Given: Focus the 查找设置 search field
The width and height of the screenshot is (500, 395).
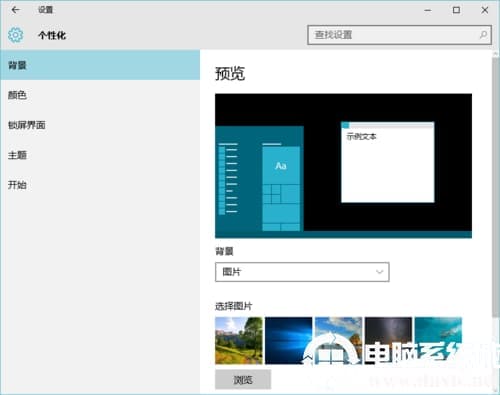Looking at the screenshot, I should pos(399,35).
